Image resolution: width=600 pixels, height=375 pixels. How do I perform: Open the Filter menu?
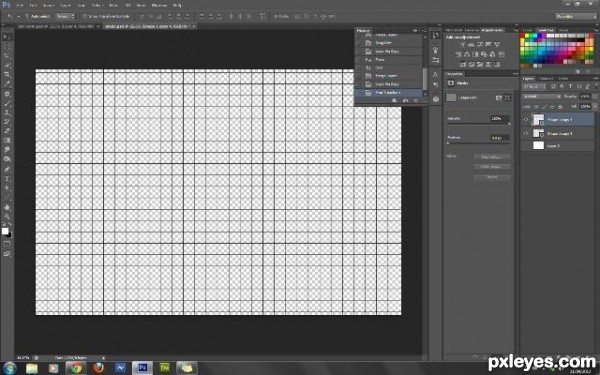click(113, 5)
